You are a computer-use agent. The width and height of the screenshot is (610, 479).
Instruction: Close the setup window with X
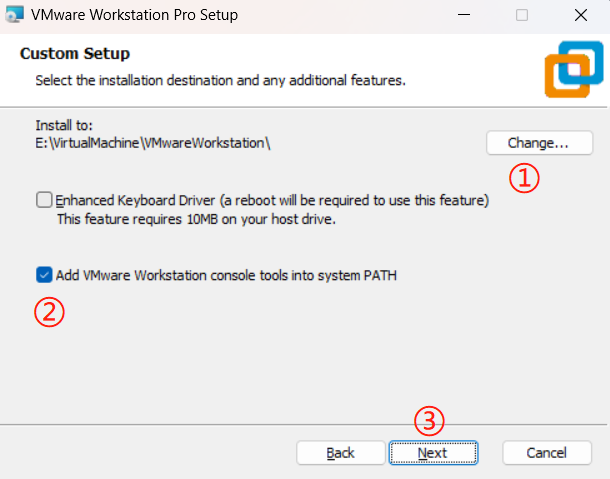581,15
